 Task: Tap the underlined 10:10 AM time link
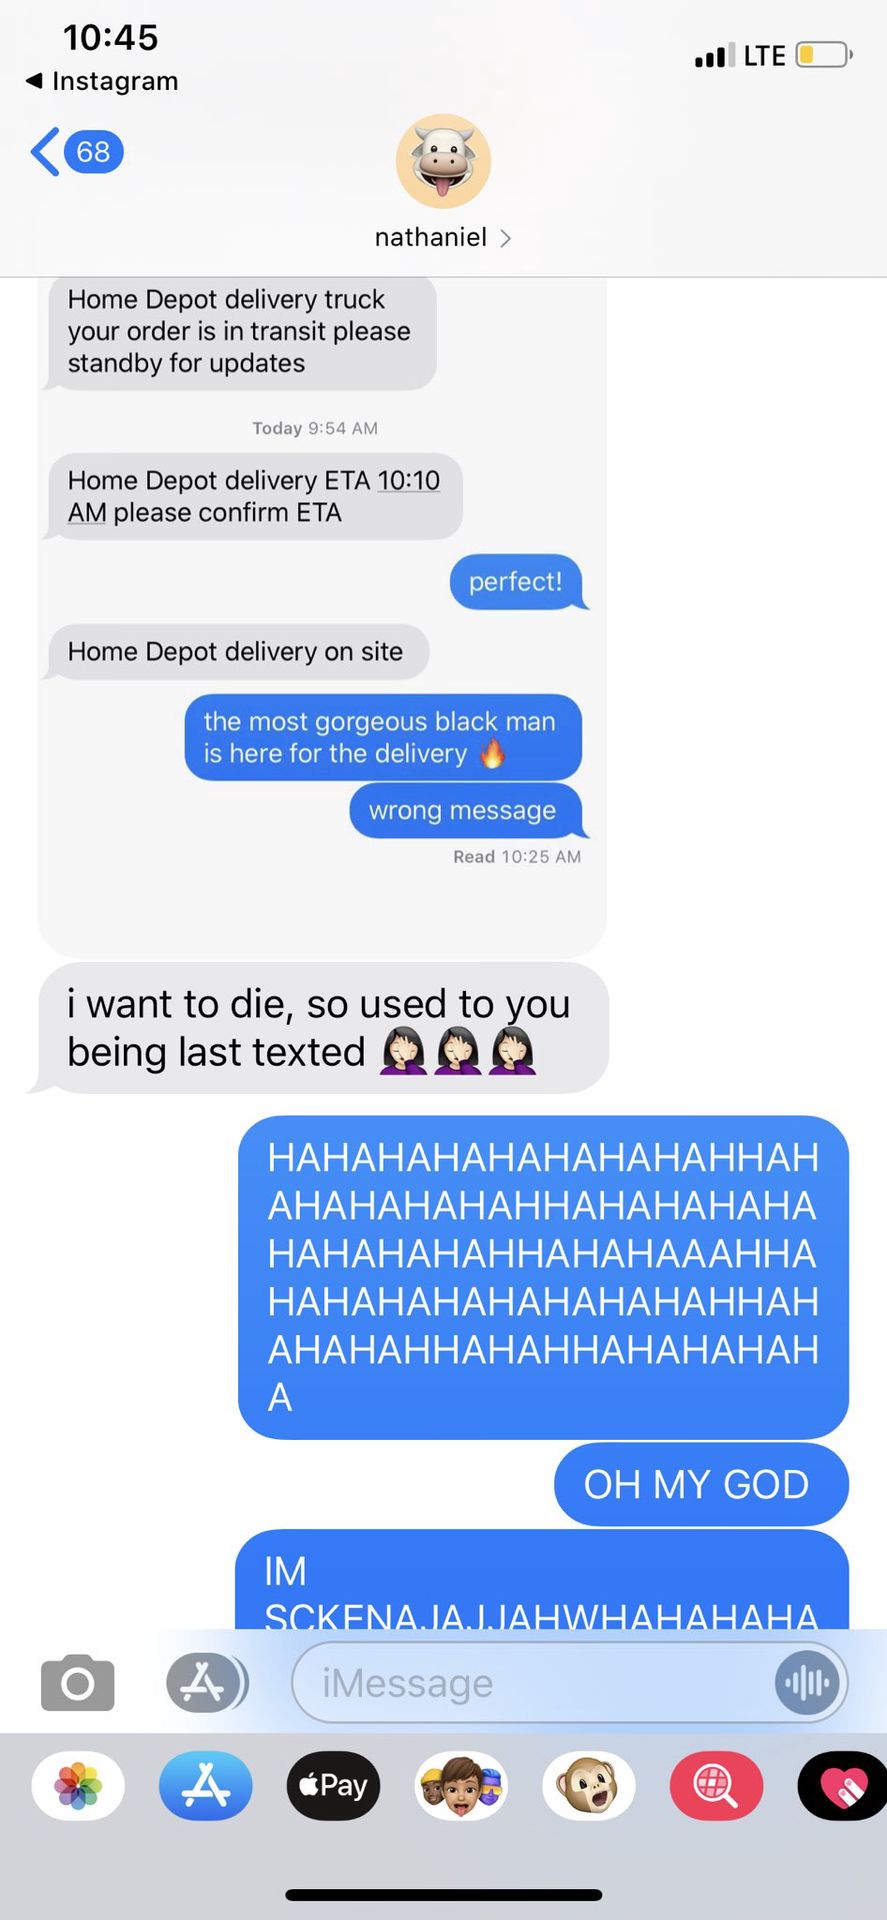click(254, 496)
